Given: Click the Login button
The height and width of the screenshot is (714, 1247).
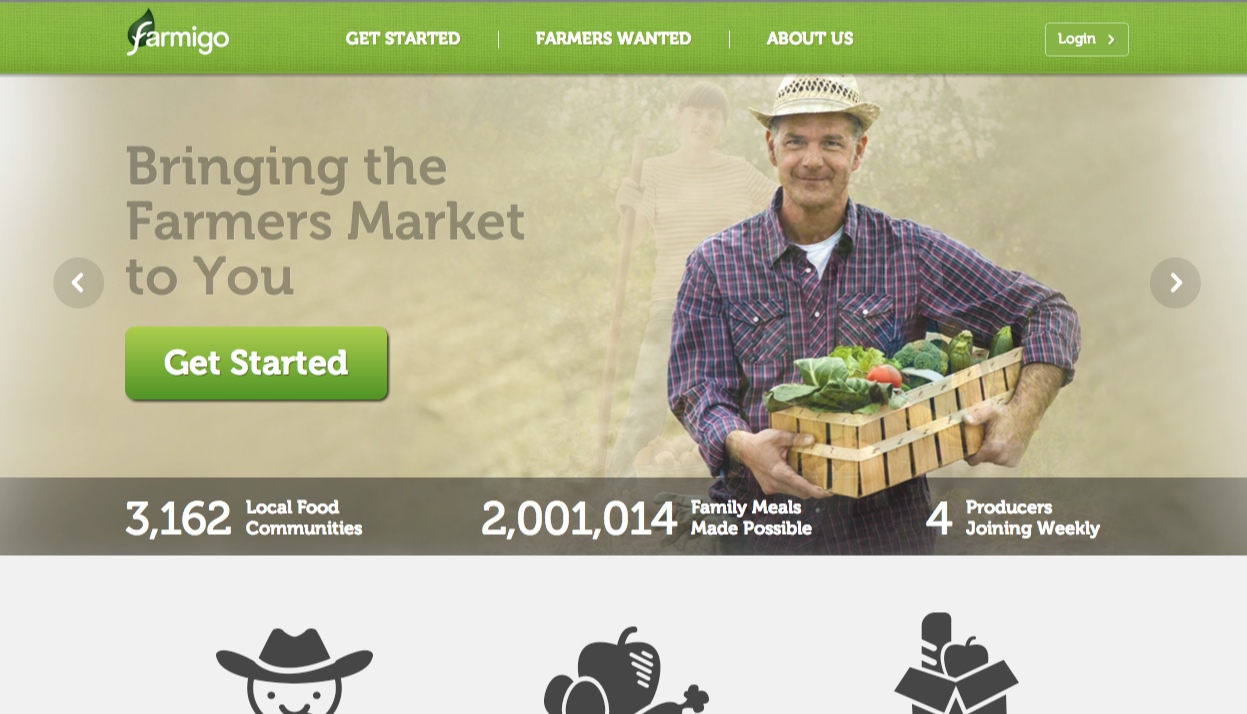Looking at the screenshot, I should click(1087, 39).
